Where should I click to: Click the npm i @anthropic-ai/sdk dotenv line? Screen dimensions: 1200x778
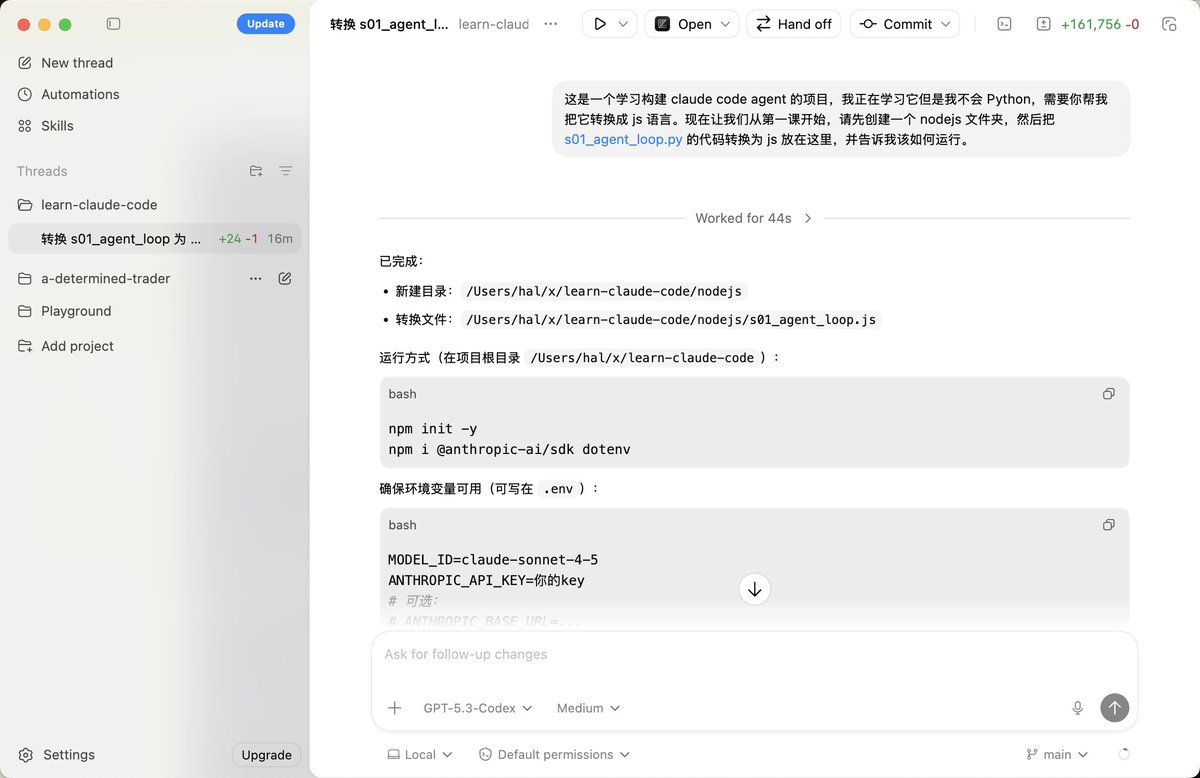pyautogui.click(x=509, y=450)
